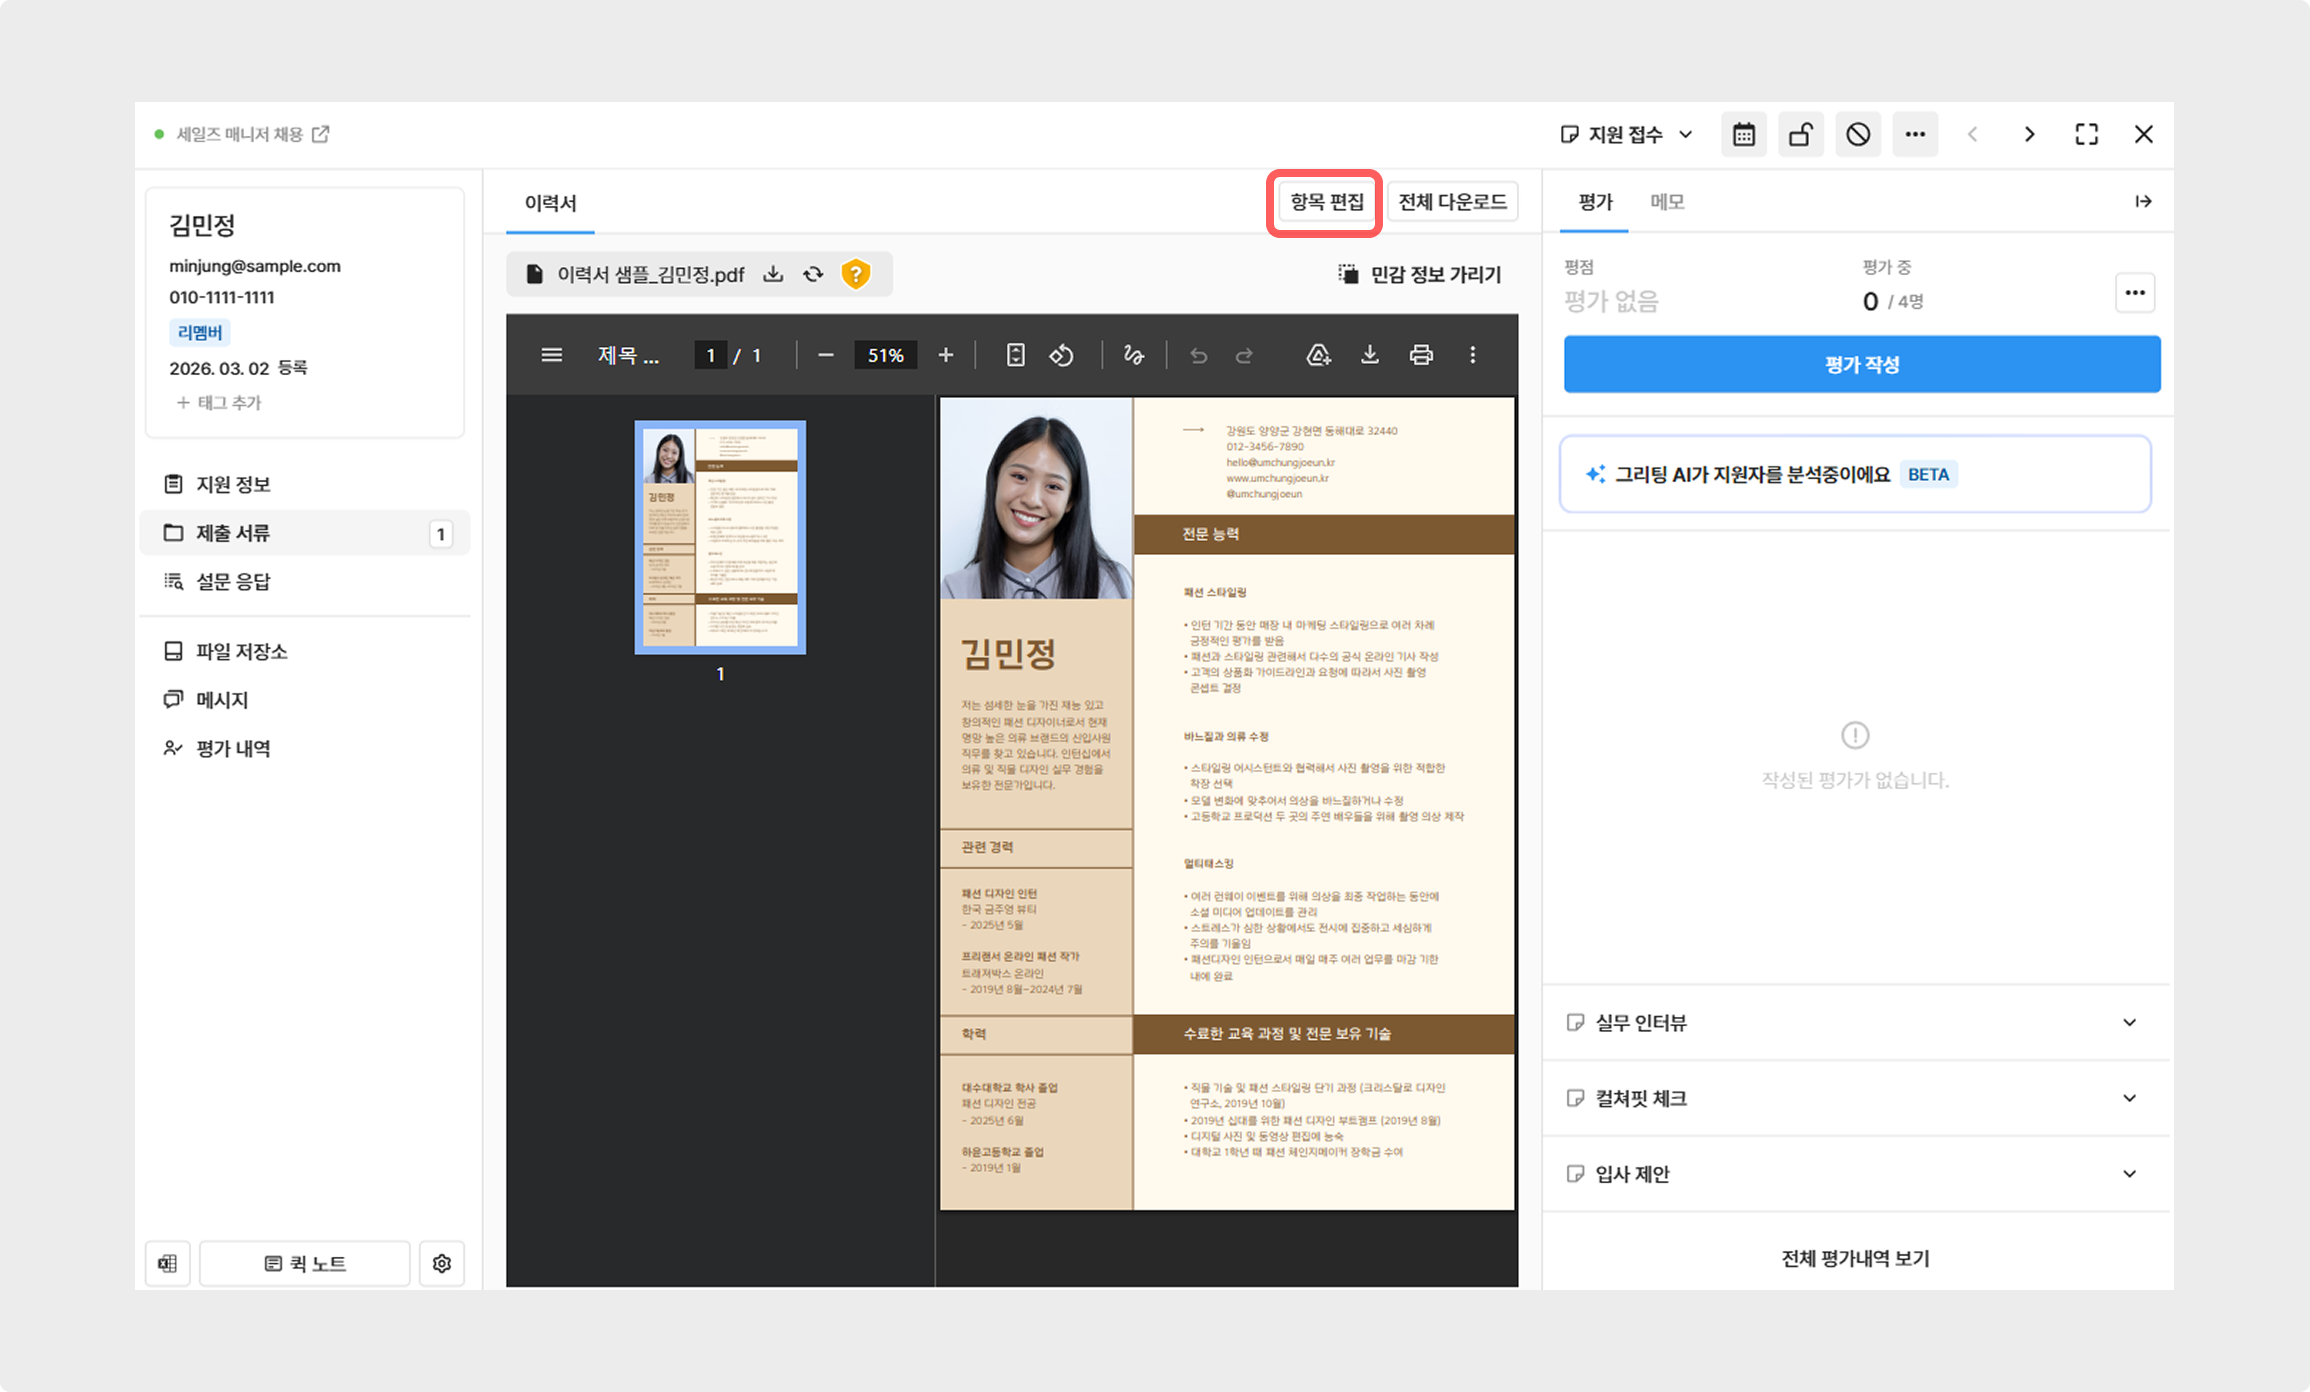Open the top bar more options menu
The width and height of the screenshot is (2310, 1392).
click(1915, 134)
